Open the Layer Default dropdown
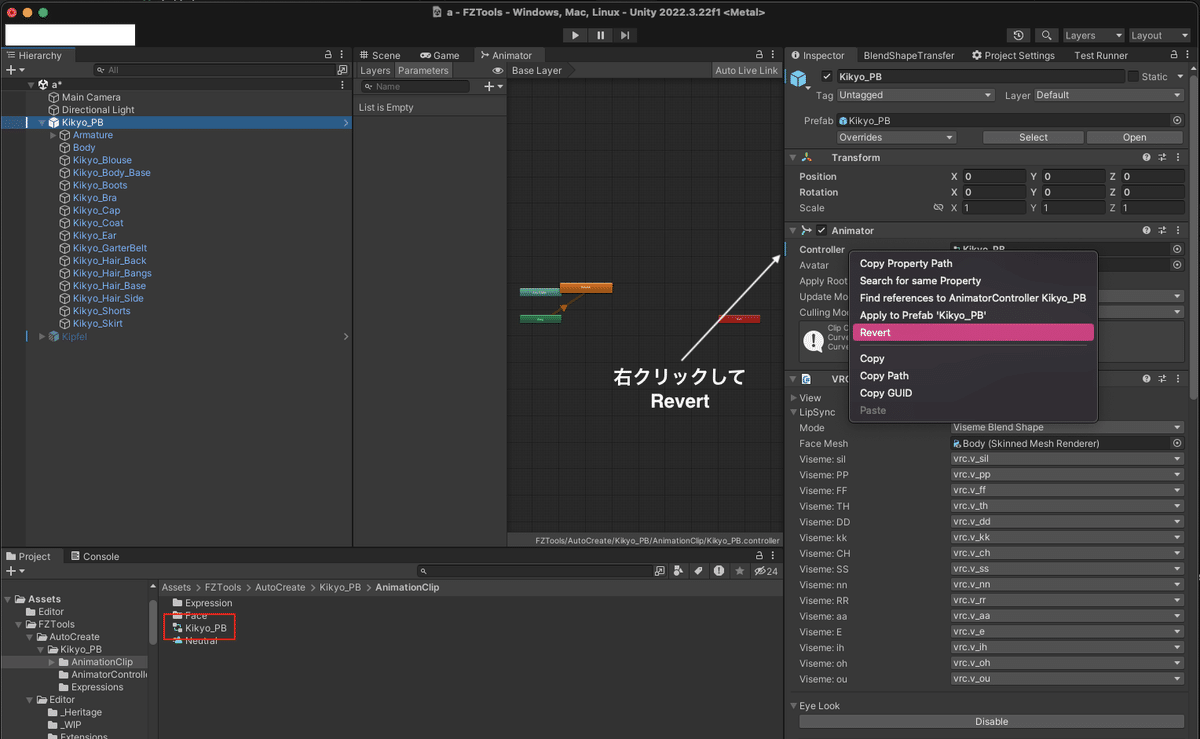Screen dimensions: 1200x739 coord(1108,95)
